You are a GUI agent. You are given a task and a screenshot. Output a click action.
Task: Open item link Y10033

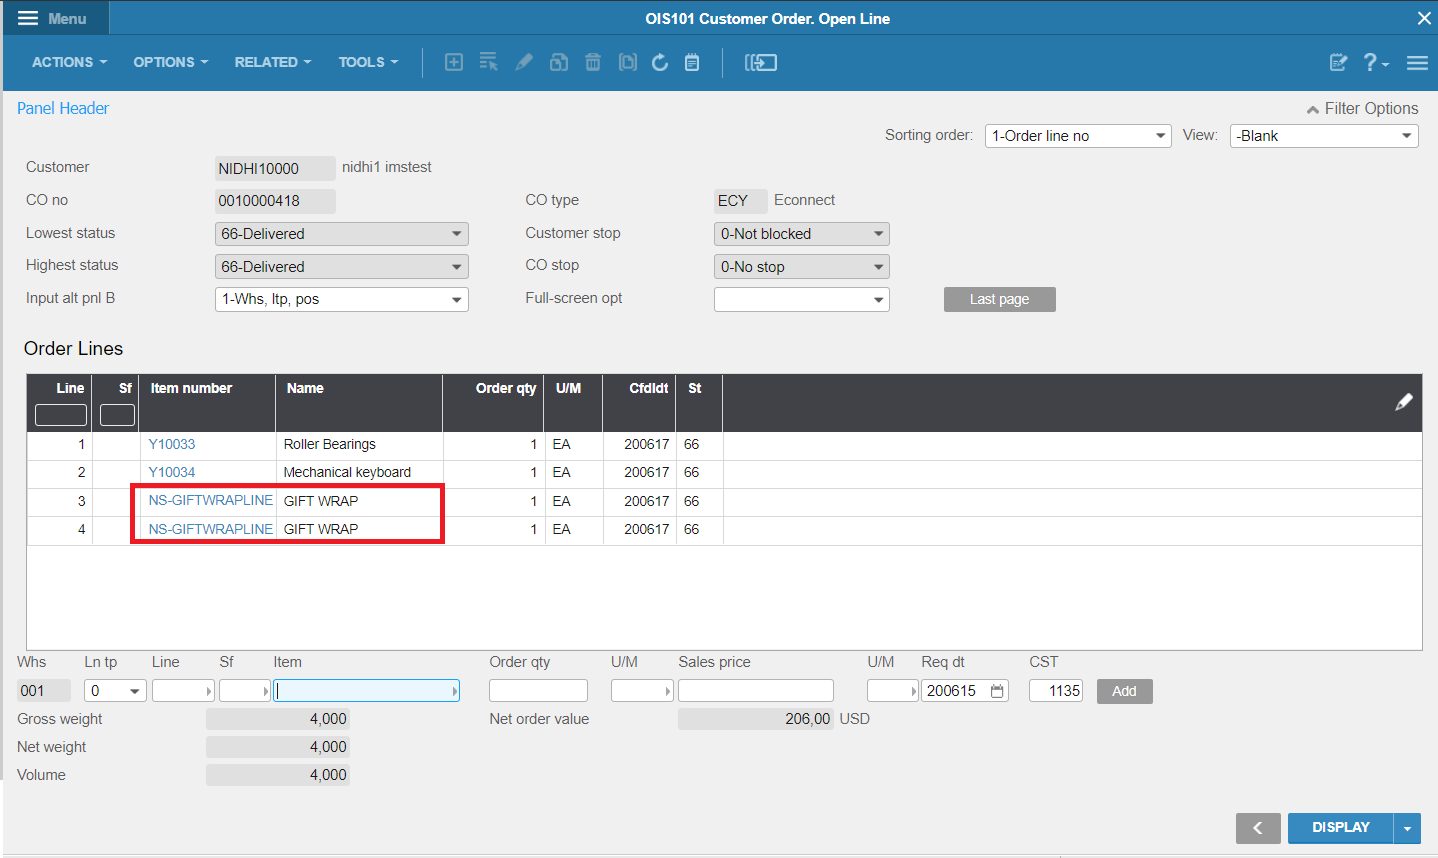coord(172,444)
